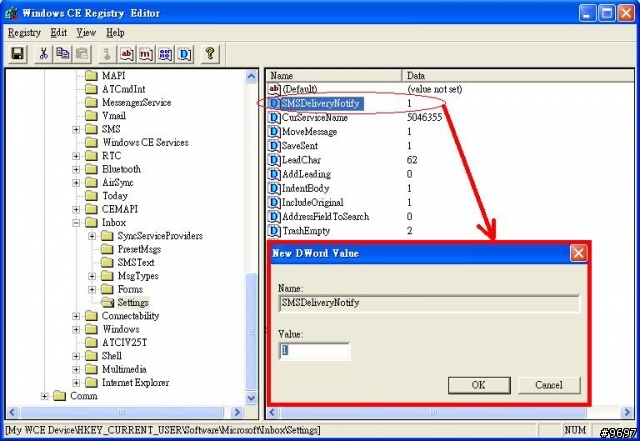This screenshot has height=441, width=640.
Task: Click the string icon beside (Default)
Action: coord(274,89)
